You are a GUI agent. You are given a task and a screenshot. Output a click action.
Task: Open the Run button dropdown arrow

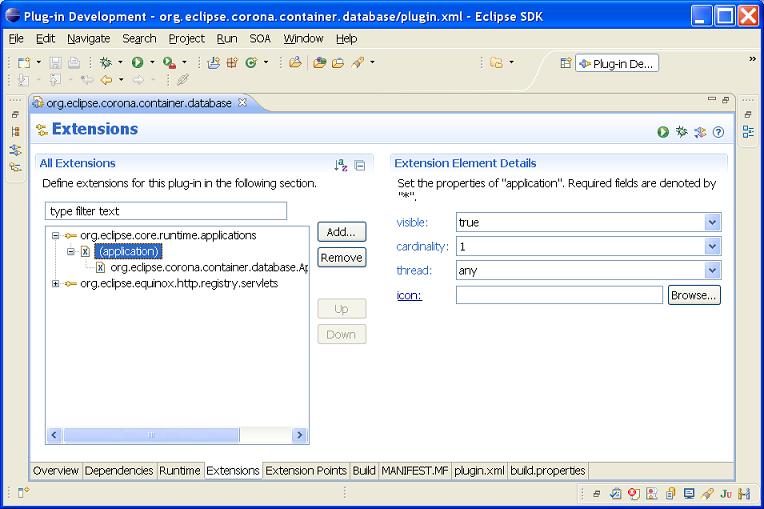pos(152,62)
